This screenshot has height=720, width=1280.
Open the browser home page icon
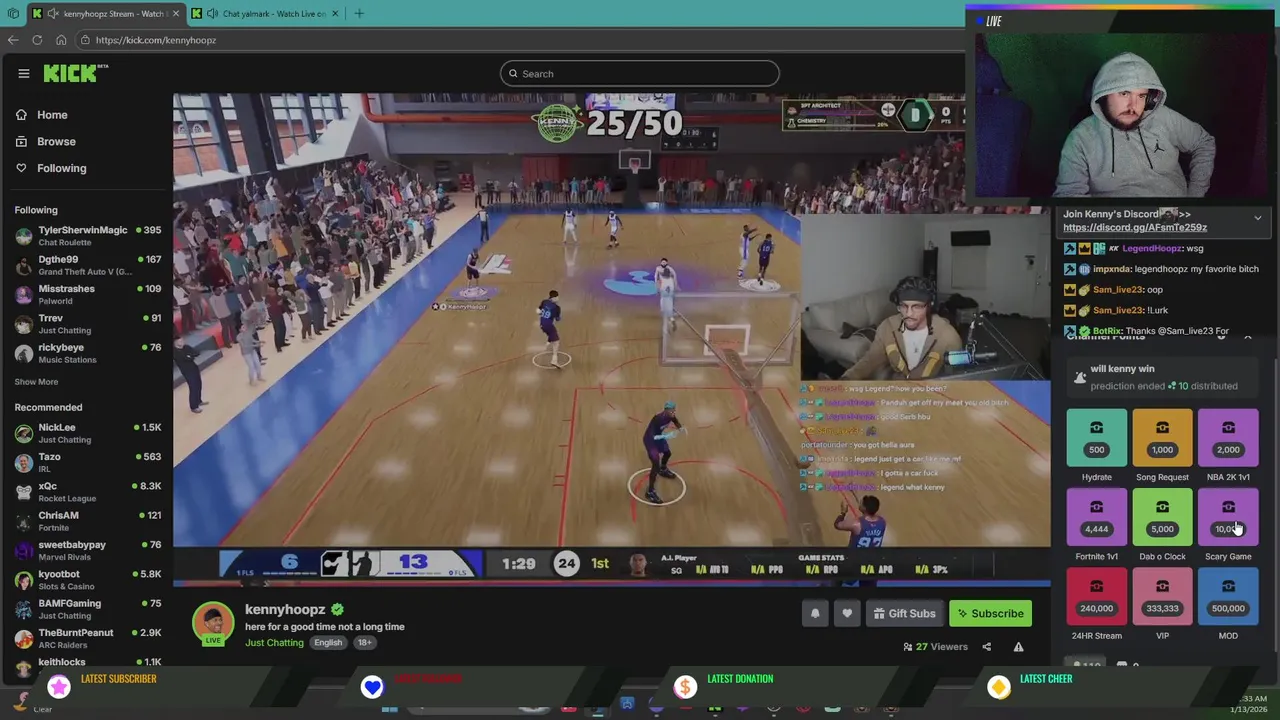(x=61, y=40)
